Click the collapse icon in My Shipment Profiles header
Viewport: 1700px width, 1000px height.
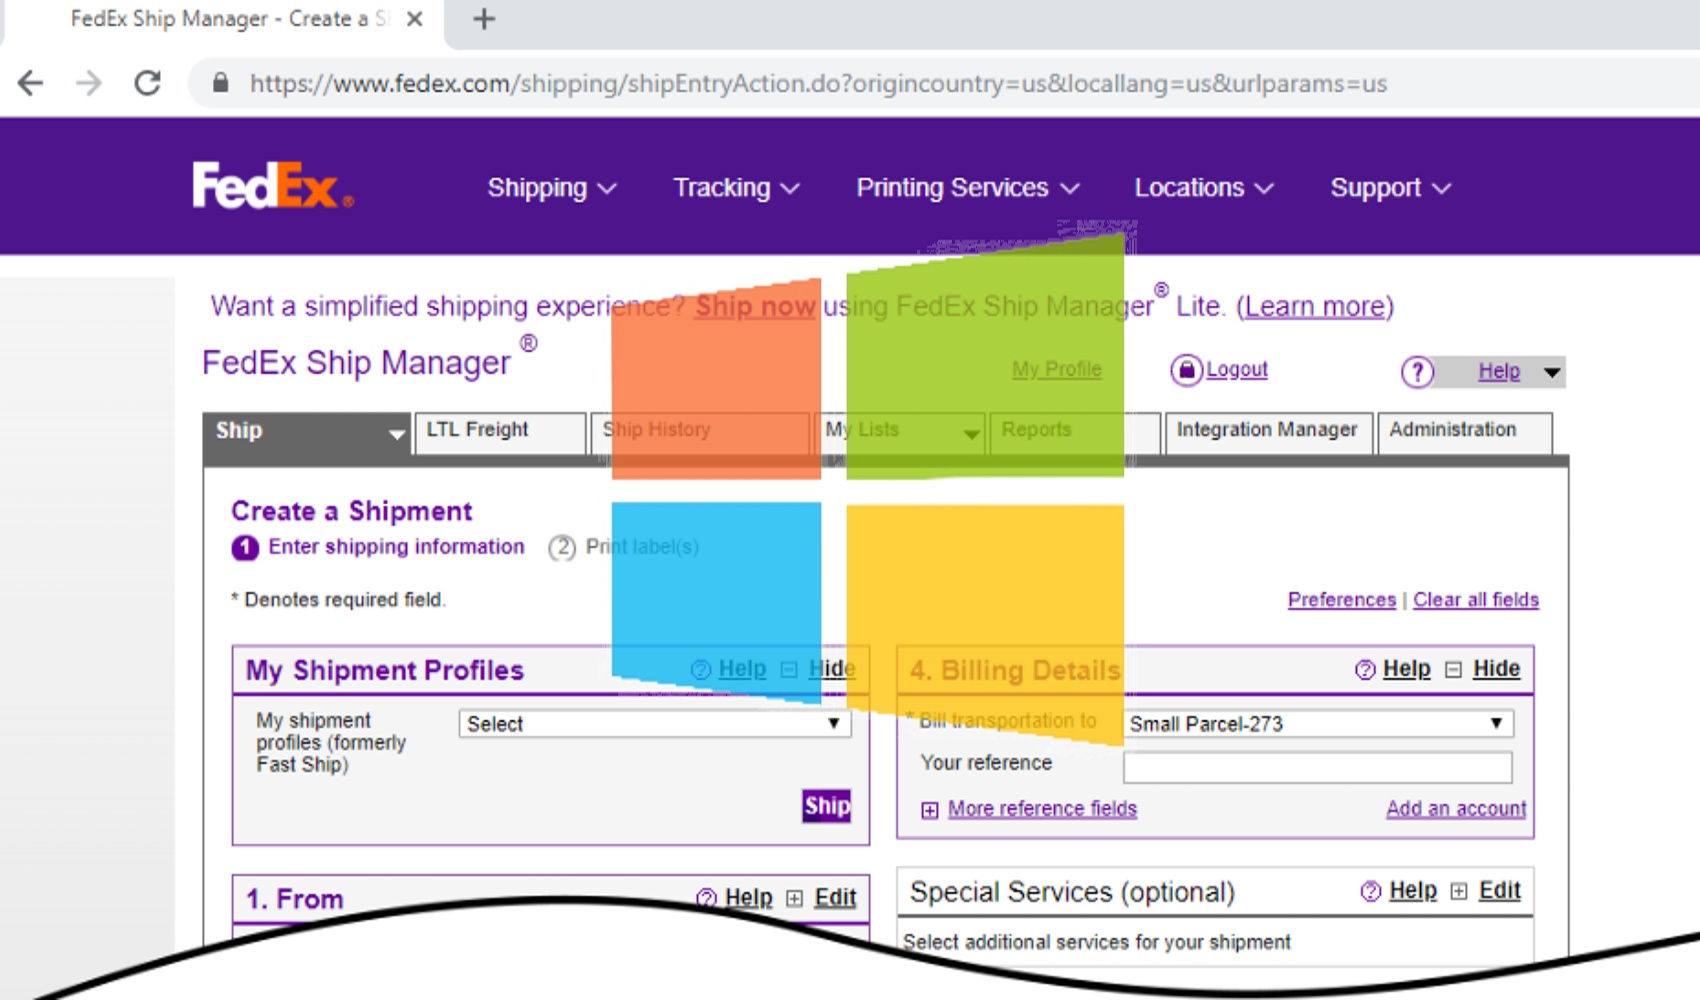789,669
